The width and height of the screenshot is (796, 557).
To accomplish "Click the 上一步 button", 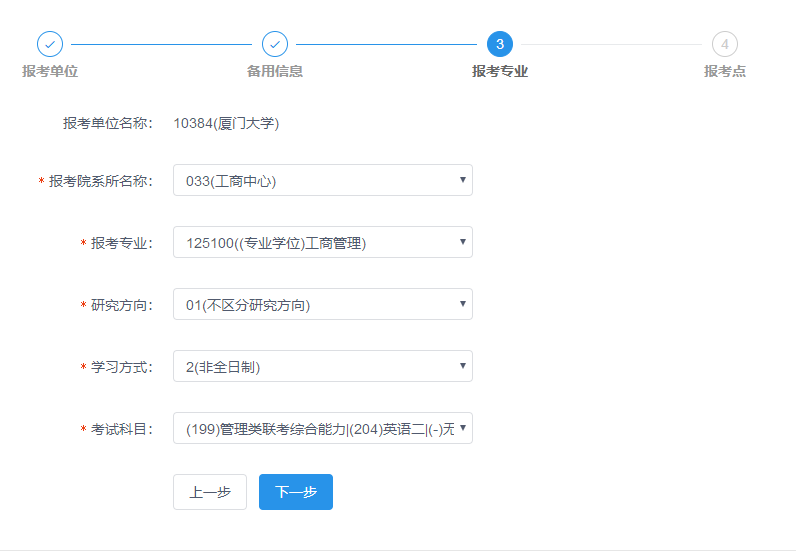I will [210, 492].
